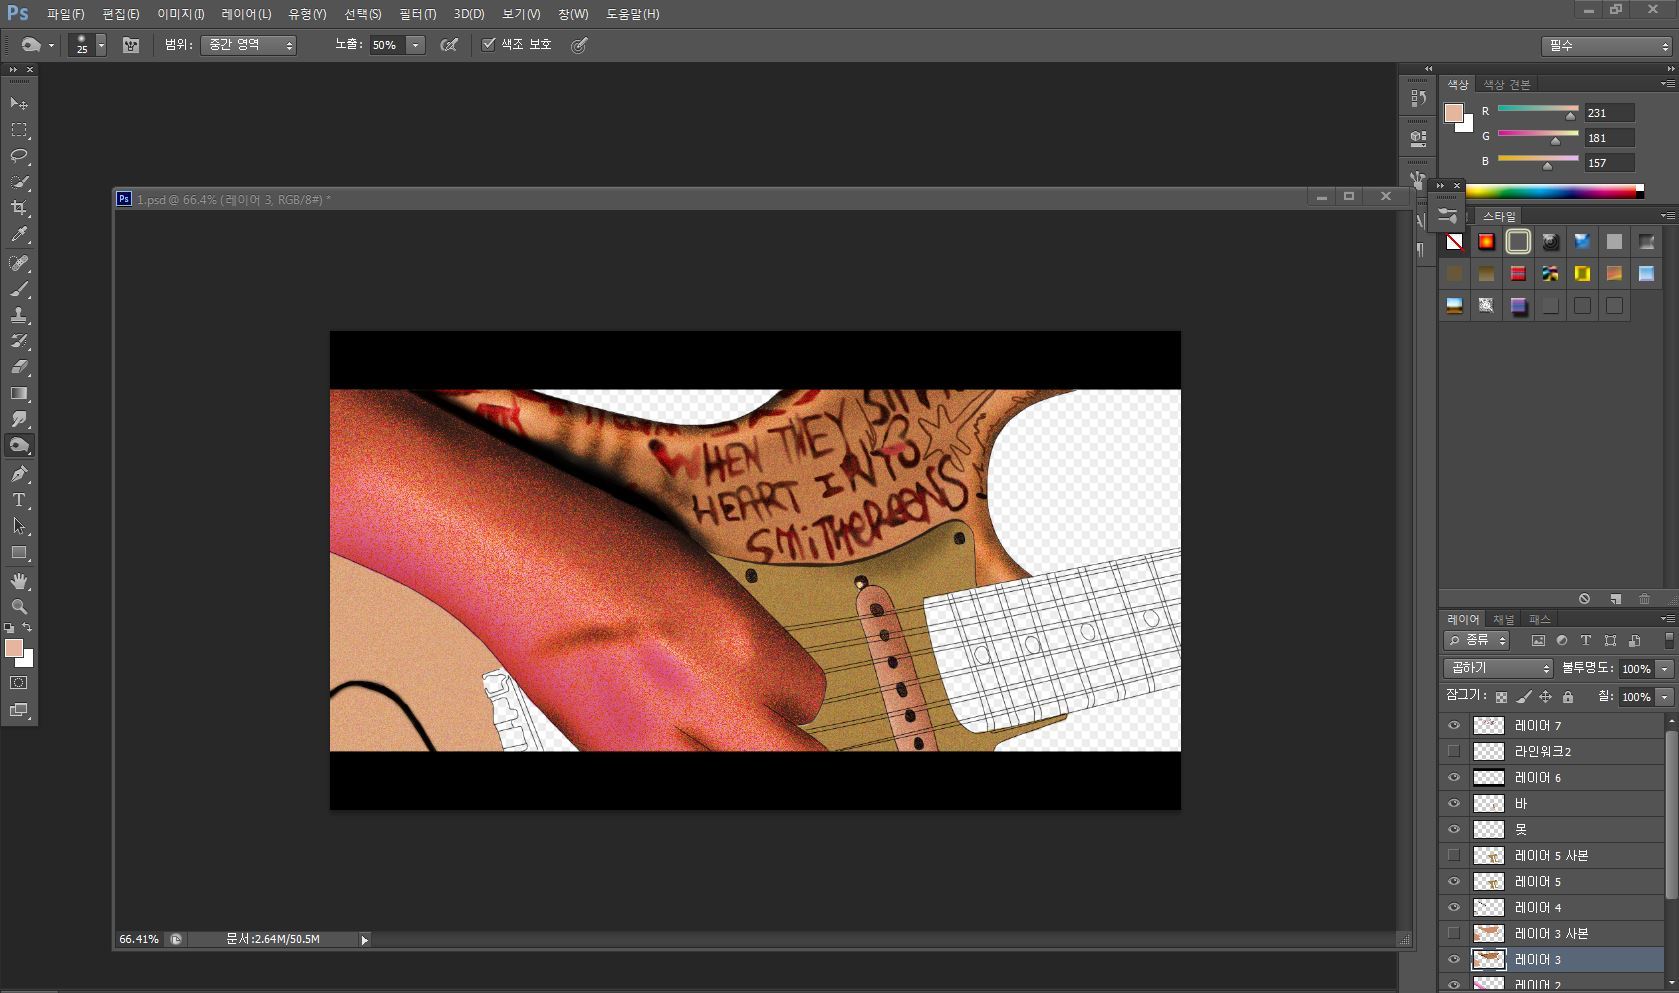
Task: Select the History Brush tool
Action: tap(19, 341)
